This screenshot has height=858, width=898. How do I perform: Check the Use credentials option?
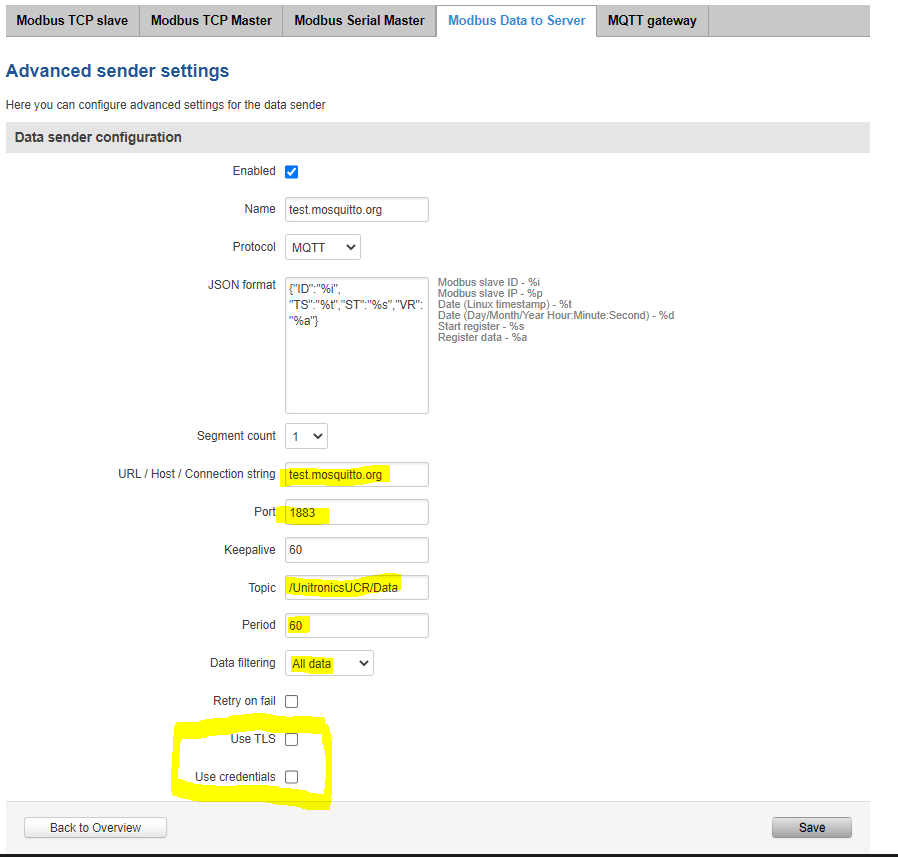pos(292,777)
